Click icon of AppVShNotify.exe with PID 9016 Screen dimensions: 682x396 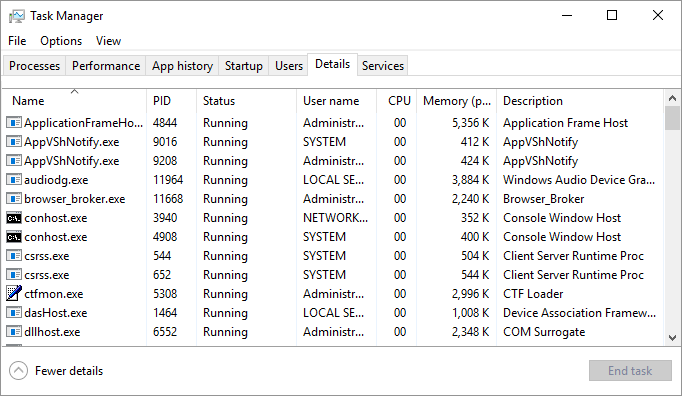tap(14, 142)
